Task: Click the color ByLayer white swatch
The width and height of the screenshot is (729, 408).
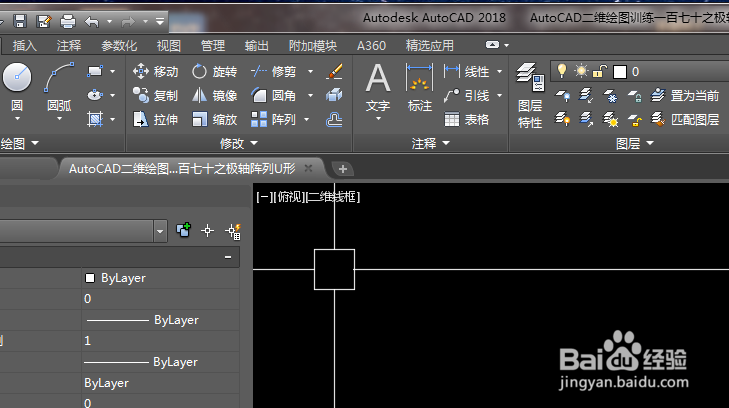Action: pyautogui.click(x=90, y=278)
